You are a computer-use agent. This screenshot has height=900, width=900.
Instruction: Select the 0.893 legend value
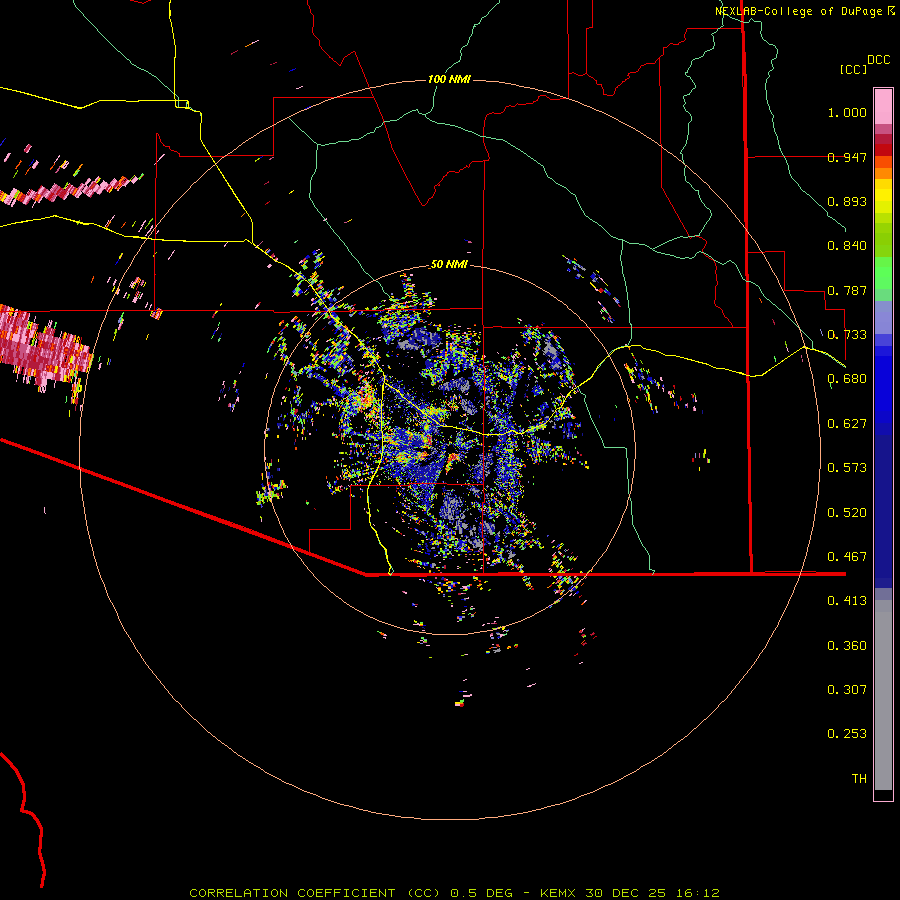pos(847,201)
